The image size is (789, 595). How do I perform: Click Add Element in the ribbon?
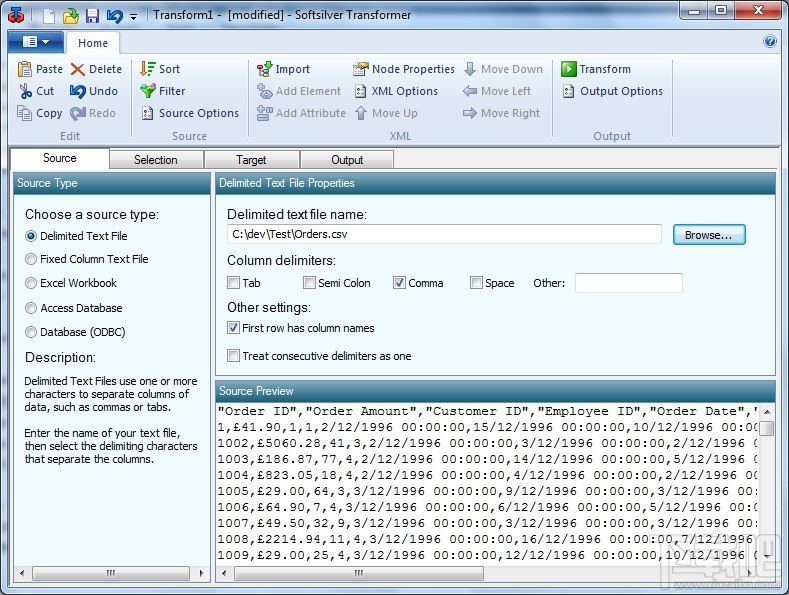[x=299, y=91]
